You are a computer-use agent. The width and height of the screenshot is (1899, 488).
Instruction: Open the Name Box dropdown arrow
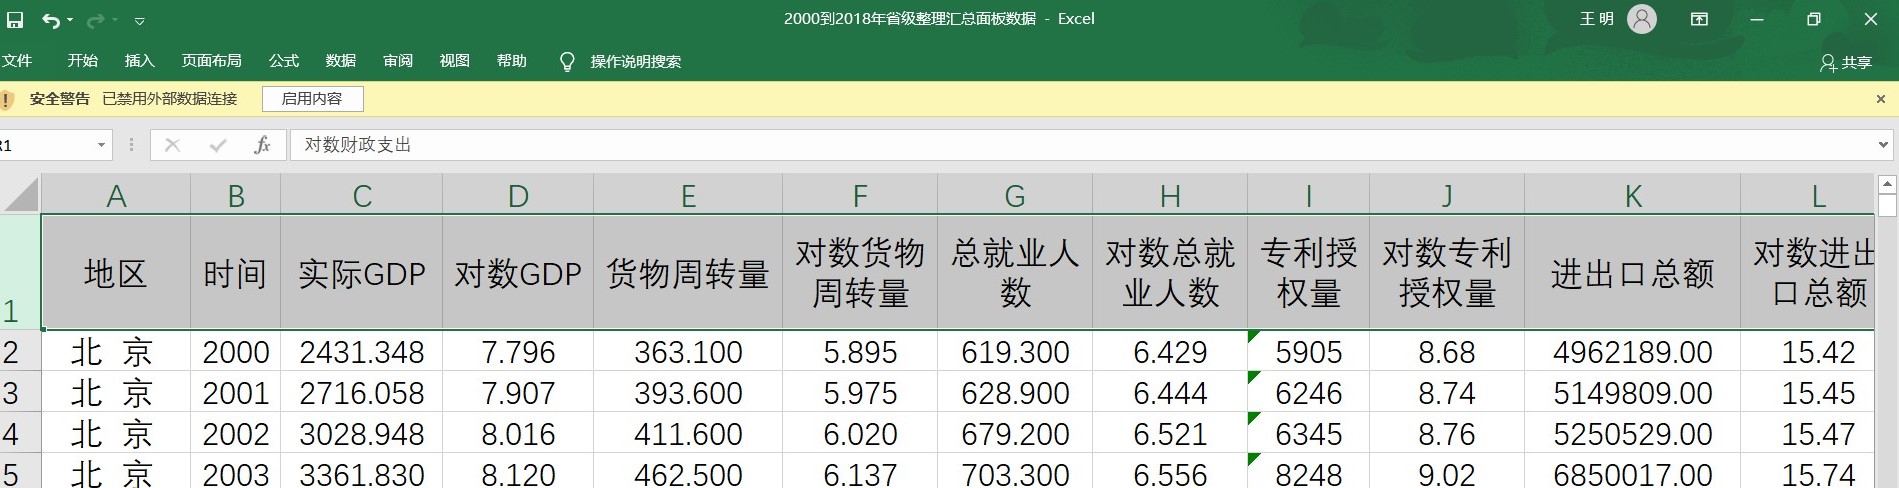coord(101,146)
